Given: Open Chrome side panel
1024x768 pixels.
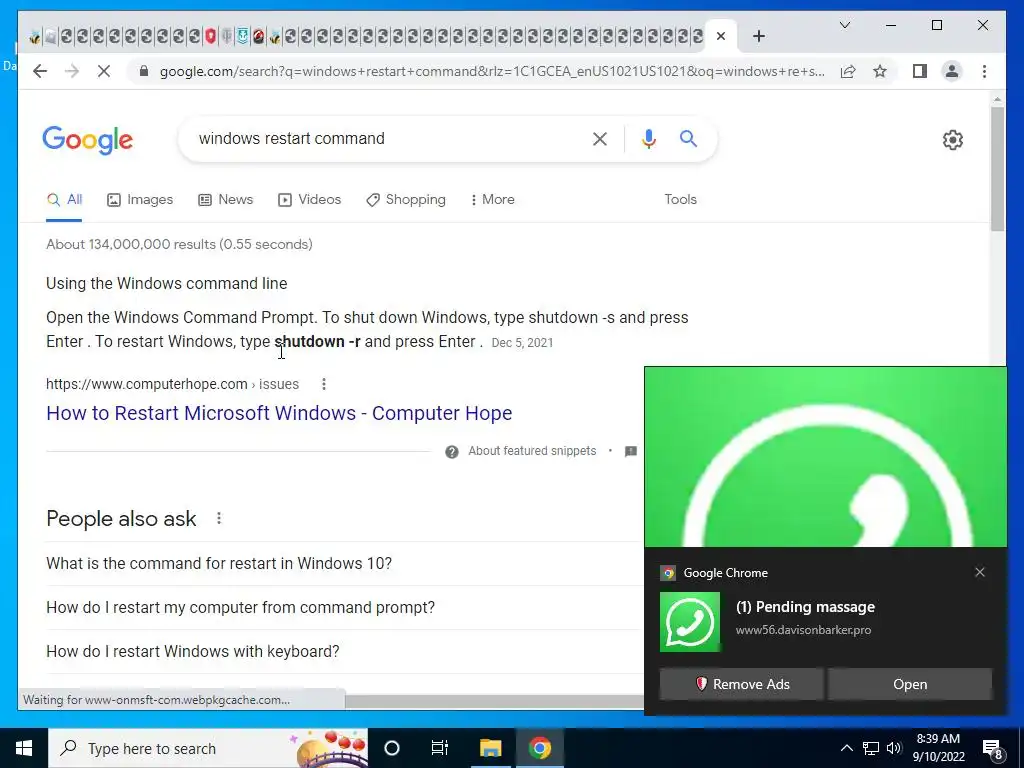Looking at the screenshot, I should [x=920, y=71].
